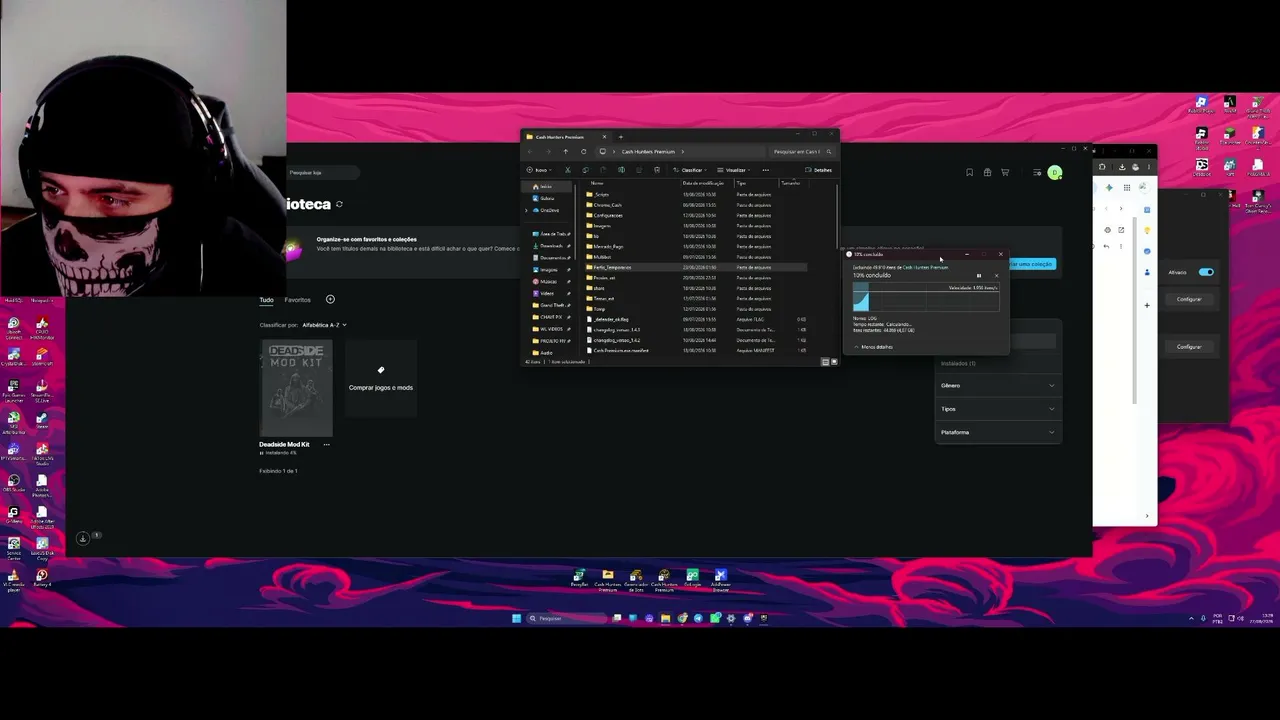
Task: Expand the Tipos filter section
Action: coord(998,409)
